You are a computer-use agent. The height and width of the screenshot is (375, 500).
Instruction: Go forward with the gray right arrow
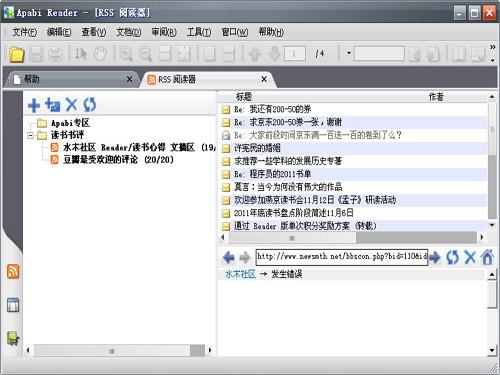point(245,257)
